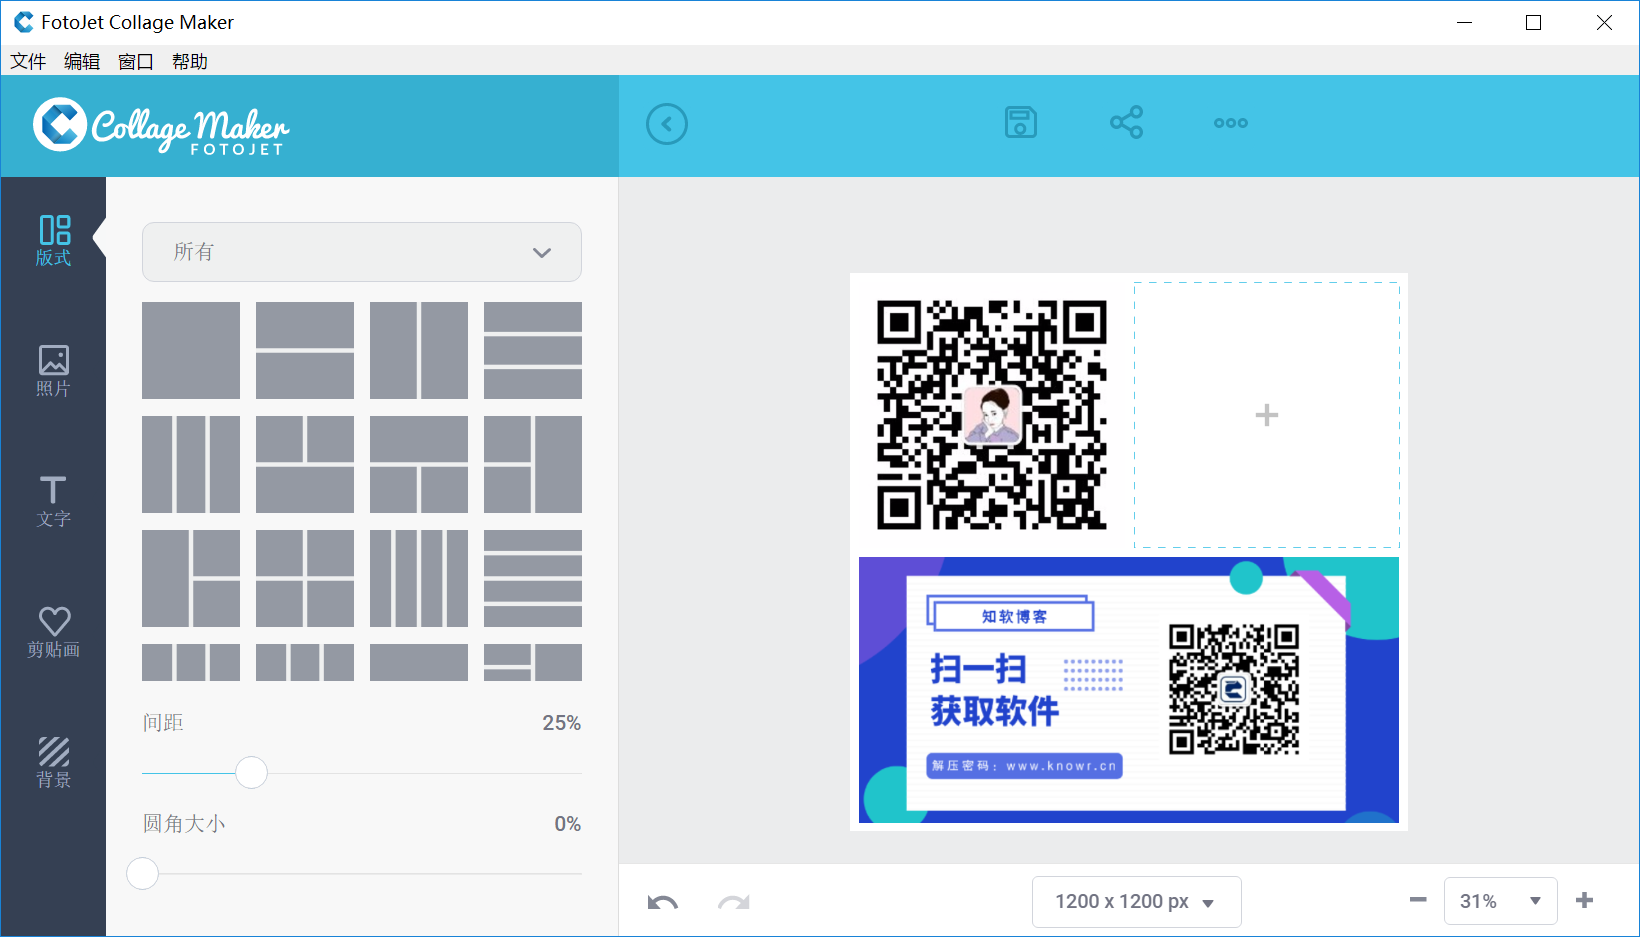Click the 25% spacing value
Viewport: 1640px width, 937px height.
[x=561, y=723]
